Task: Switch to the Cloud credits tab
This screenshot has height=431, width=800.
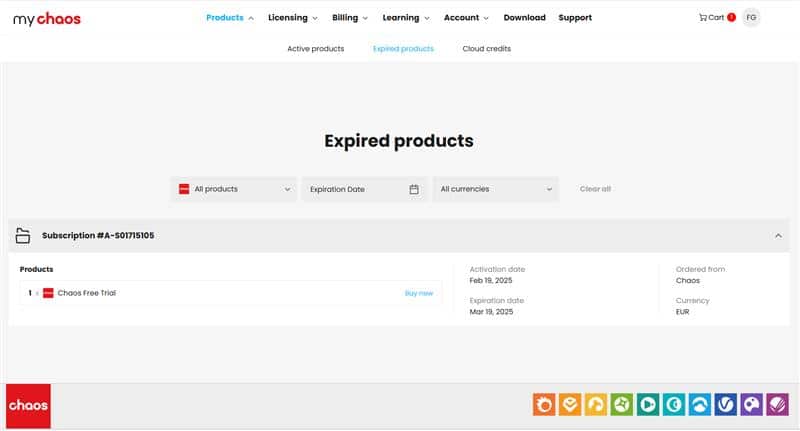Action: point(487,48)
